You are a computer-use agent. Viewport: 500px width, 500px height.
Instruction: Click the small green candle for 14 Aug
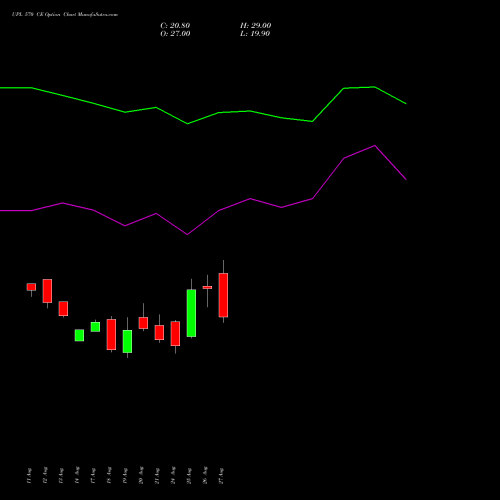(x=79, y=335)
